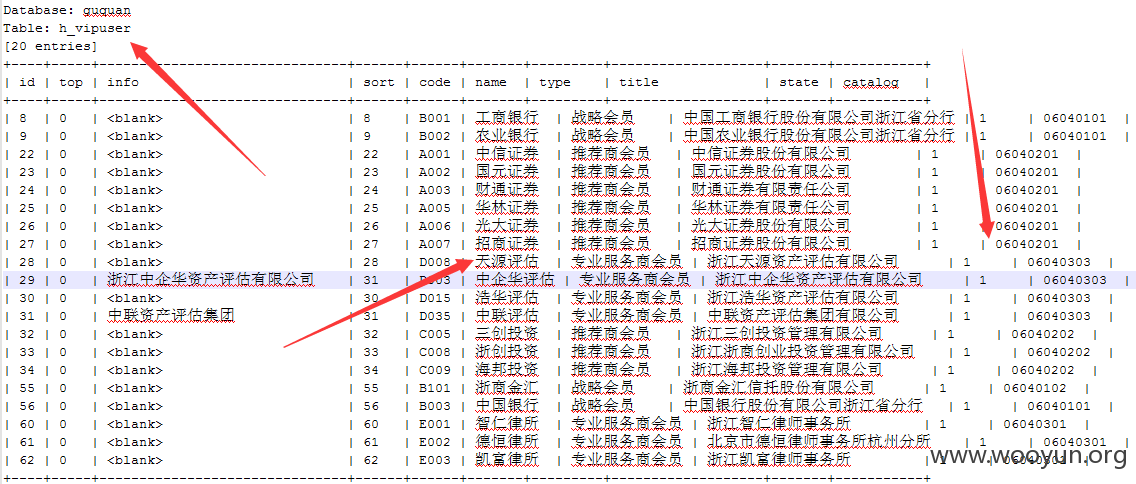Image resolution: width=1136 pixels, height=484 pixels.
Task: Click title '浙江天源资产评估有限公司'
Action: tap(803, 262)
